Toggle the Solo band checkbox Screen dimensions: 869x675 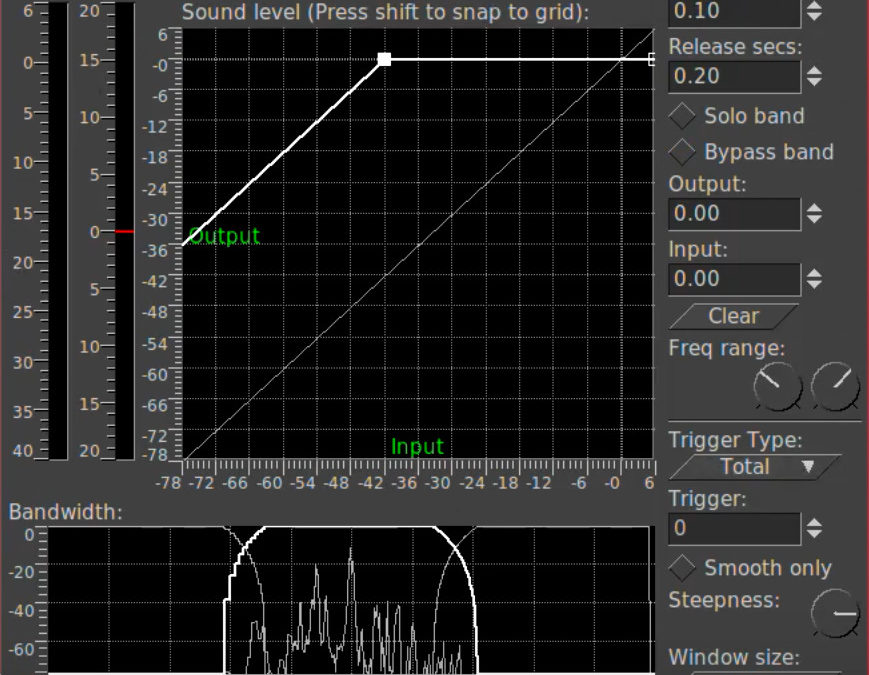(x=683, y=116)
